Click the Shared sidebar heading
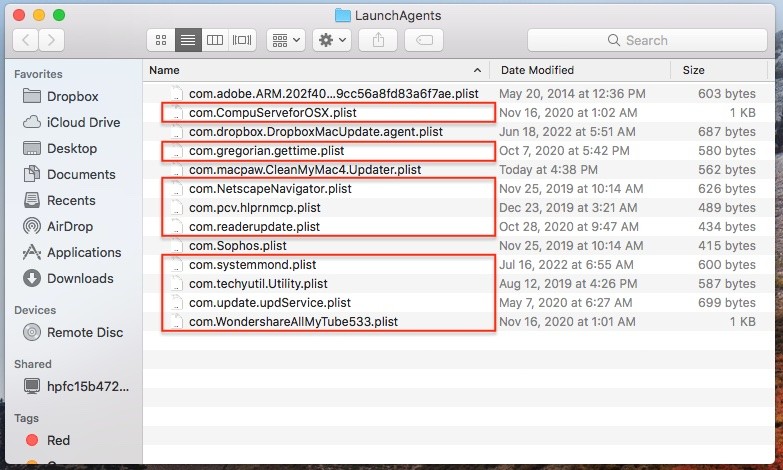 pyautogui.click(x=33, y=364)
